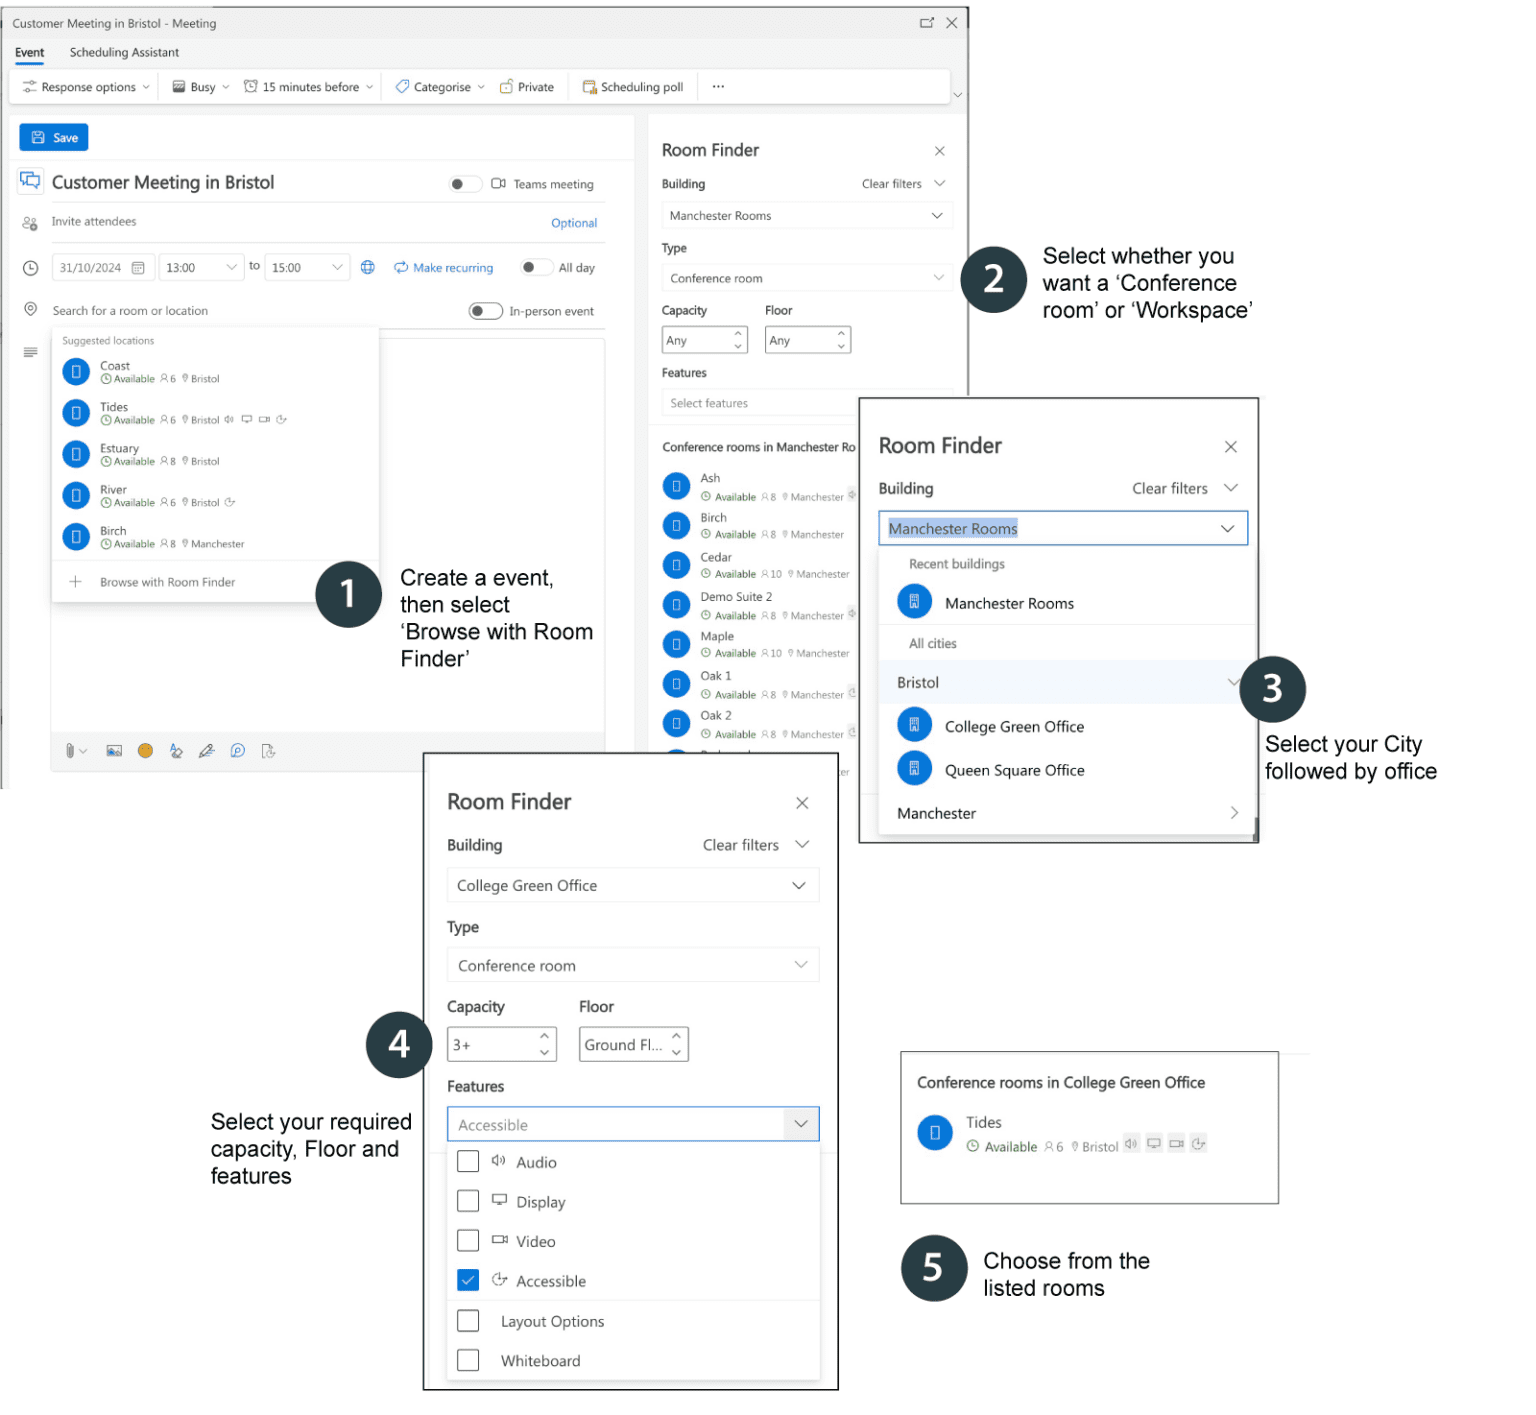
Task: Insert a picture into the event description
Action: (x=114, y=750)
